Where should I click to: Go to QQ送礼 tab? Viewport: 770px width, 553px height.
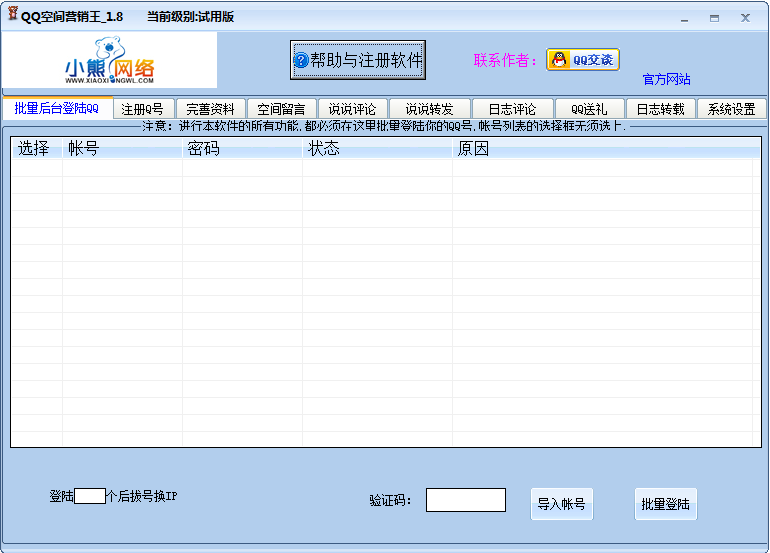[590, 109]
